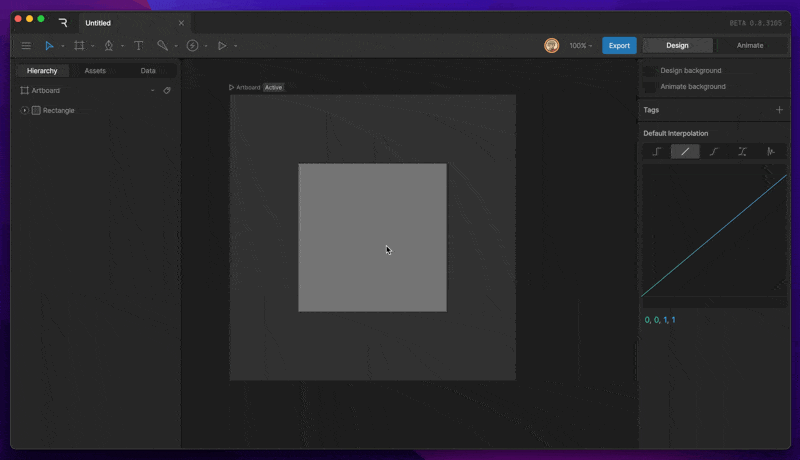Switch to the Data tab

(x=148, y=71)
